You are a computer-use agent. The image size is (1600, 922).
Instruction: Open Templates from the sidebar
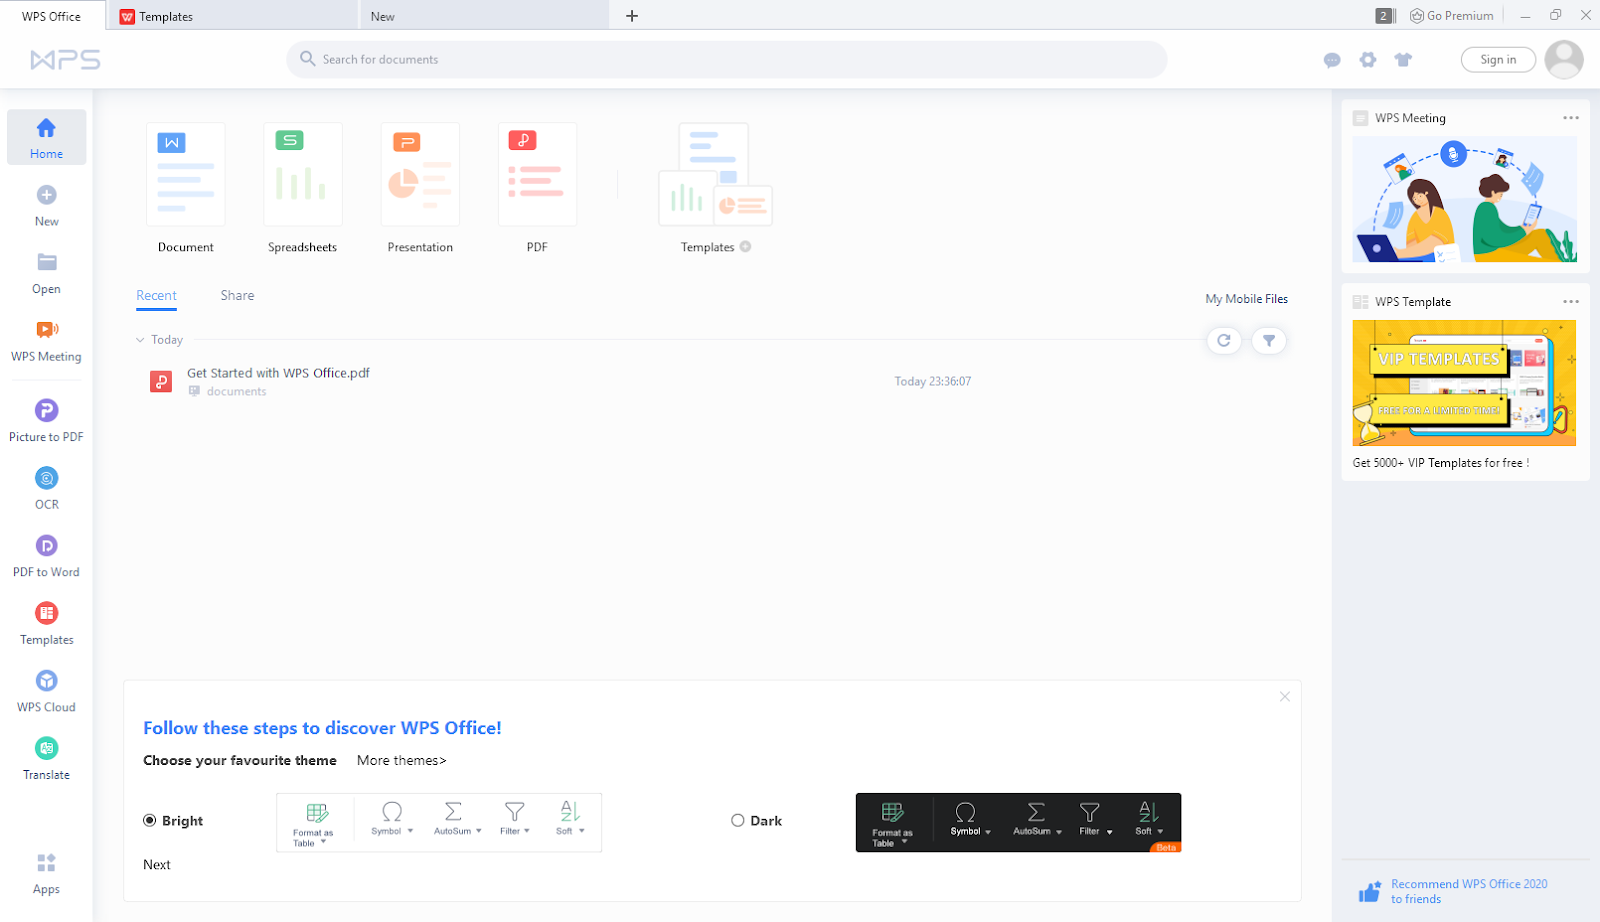click(x=46, y=623)
